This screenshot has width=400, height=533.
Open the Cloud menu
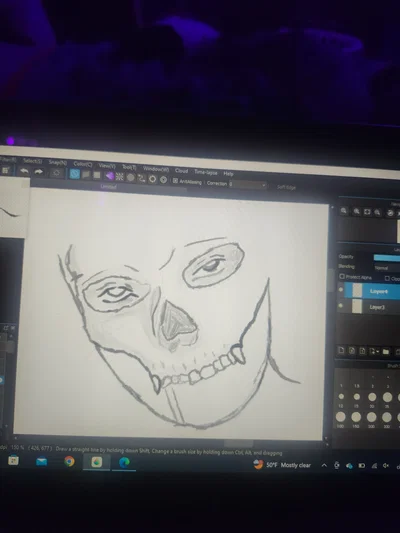(181, 170)
